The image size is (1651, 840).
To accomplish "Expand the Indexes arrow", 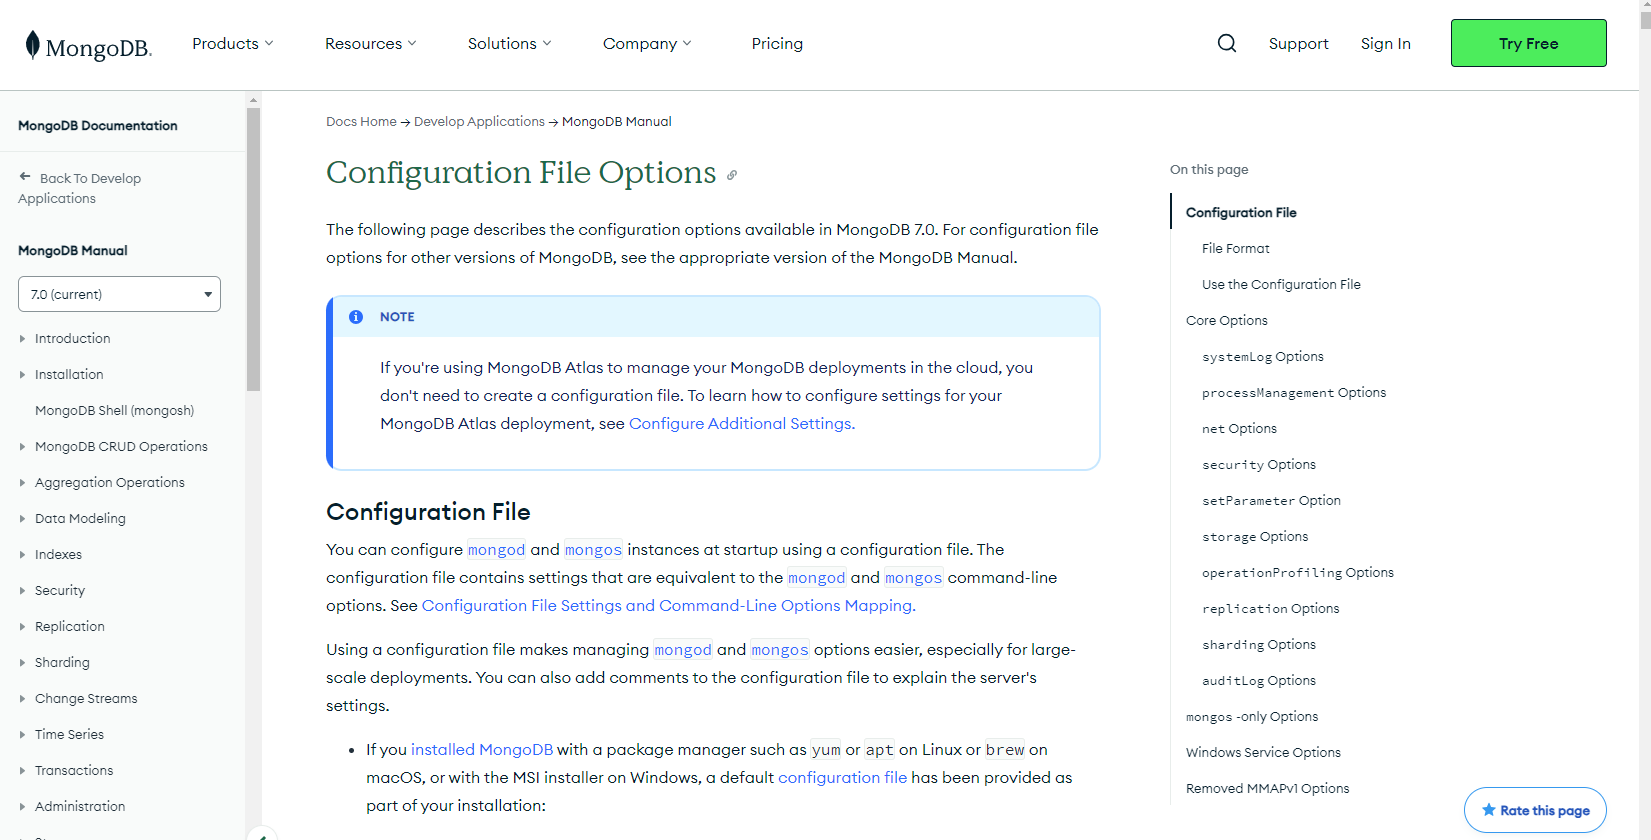I will coord(22,555).
